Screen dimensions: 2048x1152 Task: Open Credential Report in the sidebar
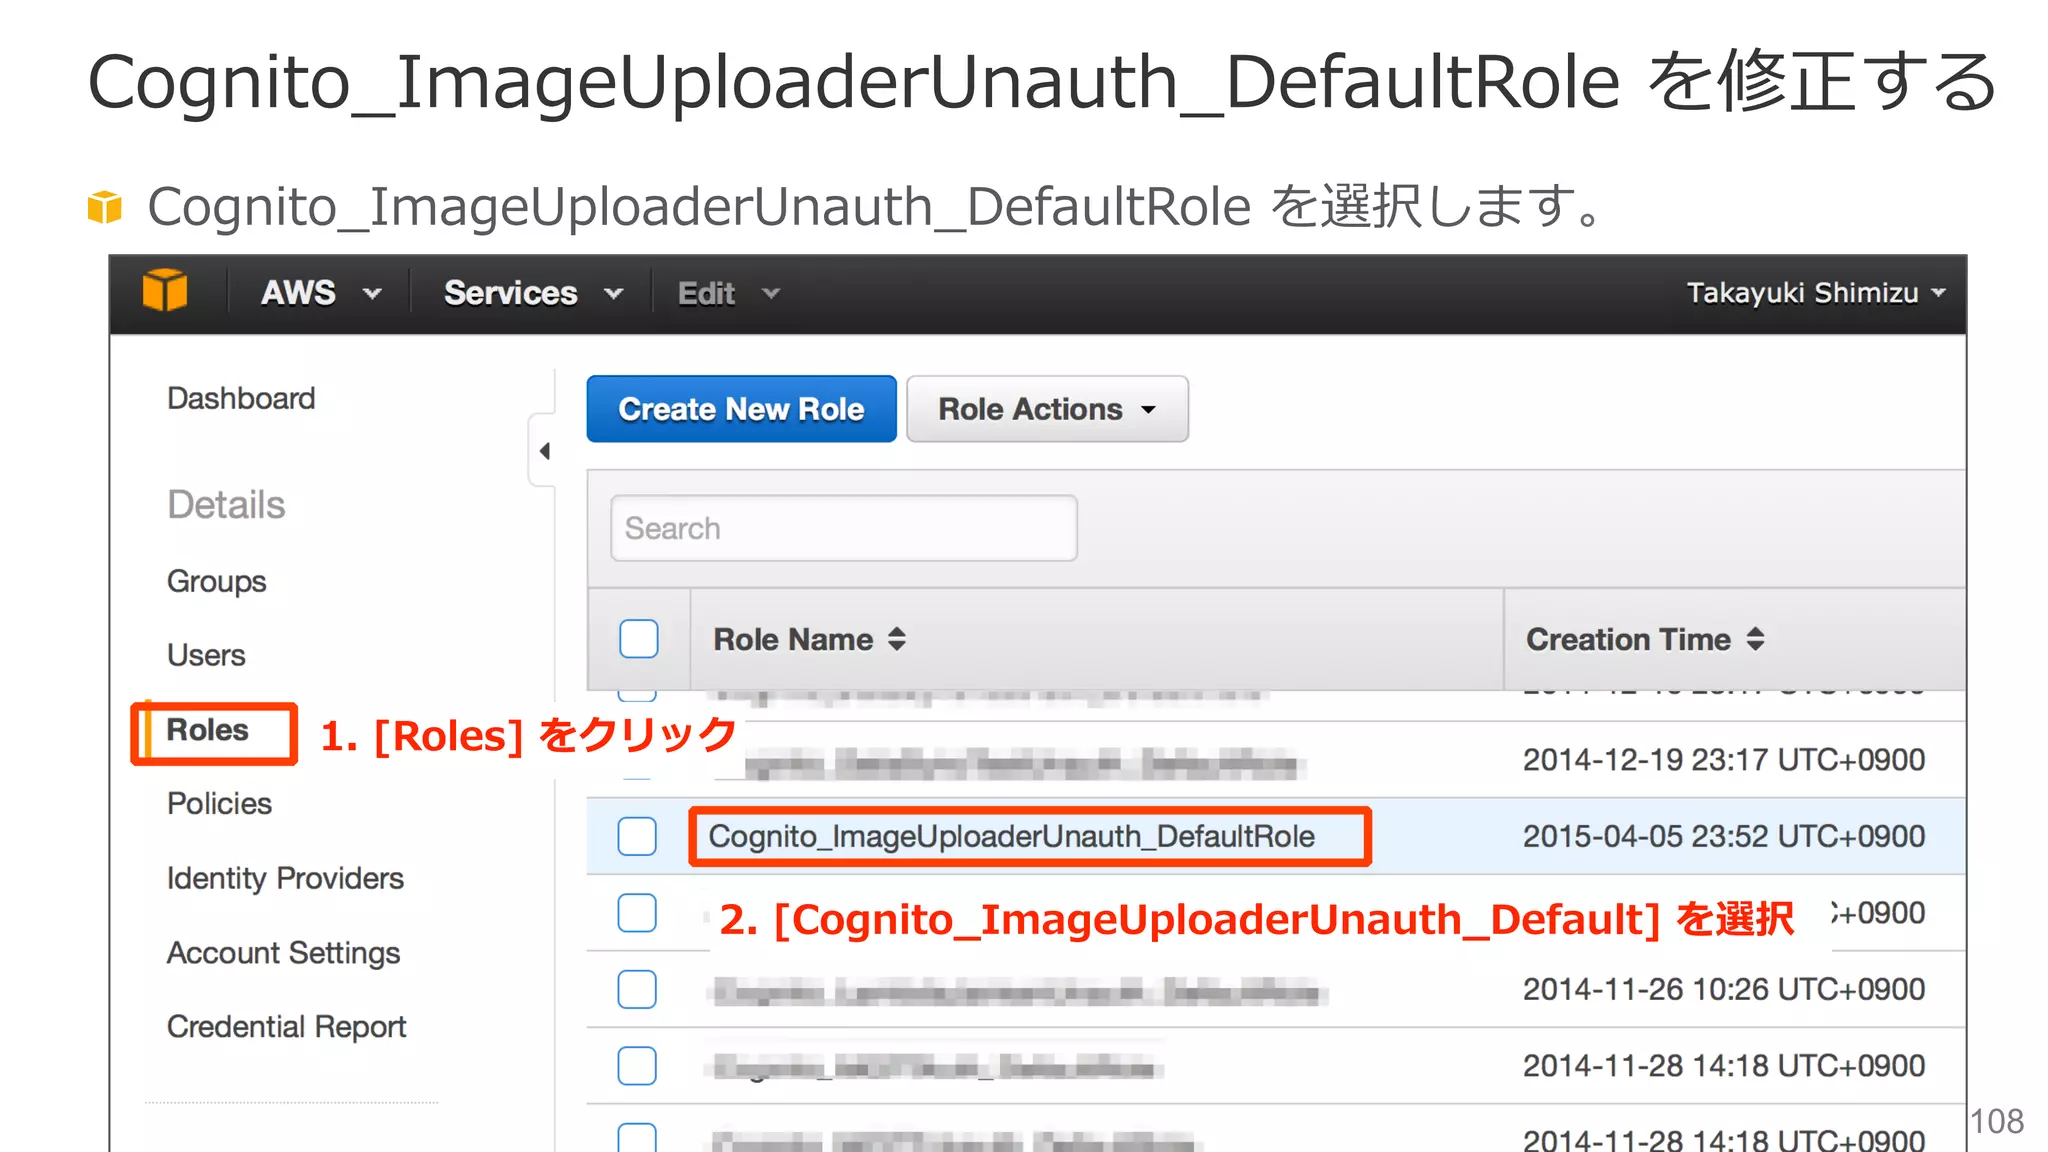pyautogui.click(x=286, y=1027)
